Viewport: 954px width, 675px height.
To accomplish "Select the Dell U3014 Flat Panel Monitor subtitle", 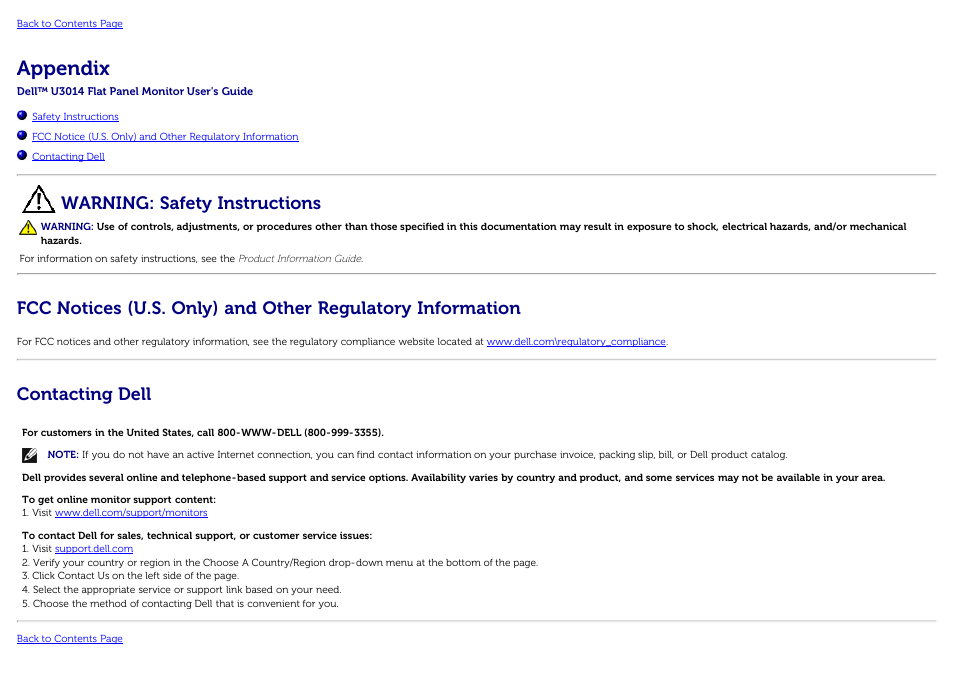I will tap(134, 91).
